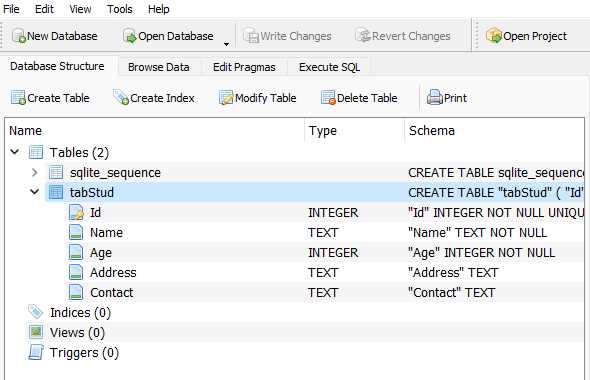Click the Name row TEXT type cell

tap(323, 233)
